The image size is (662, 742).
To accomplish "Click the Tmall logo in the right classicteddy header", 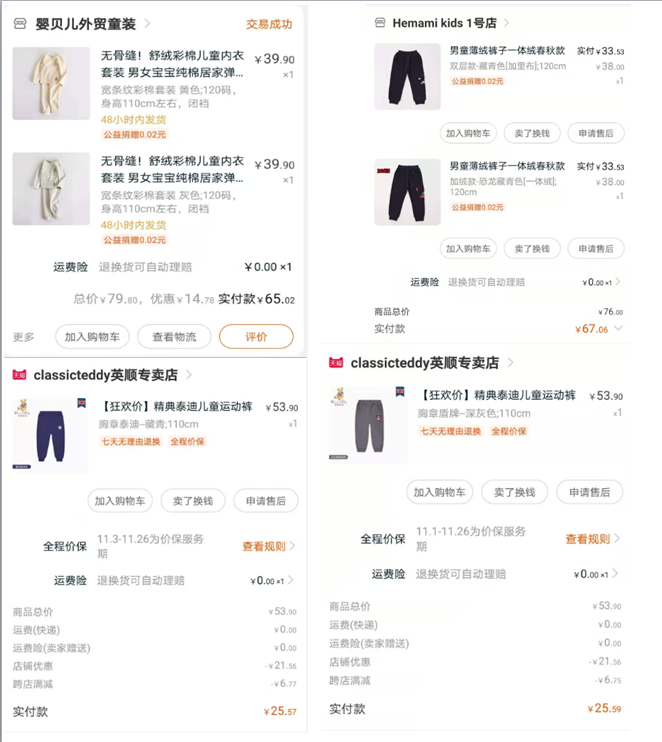I will click(x=336, y=363).
